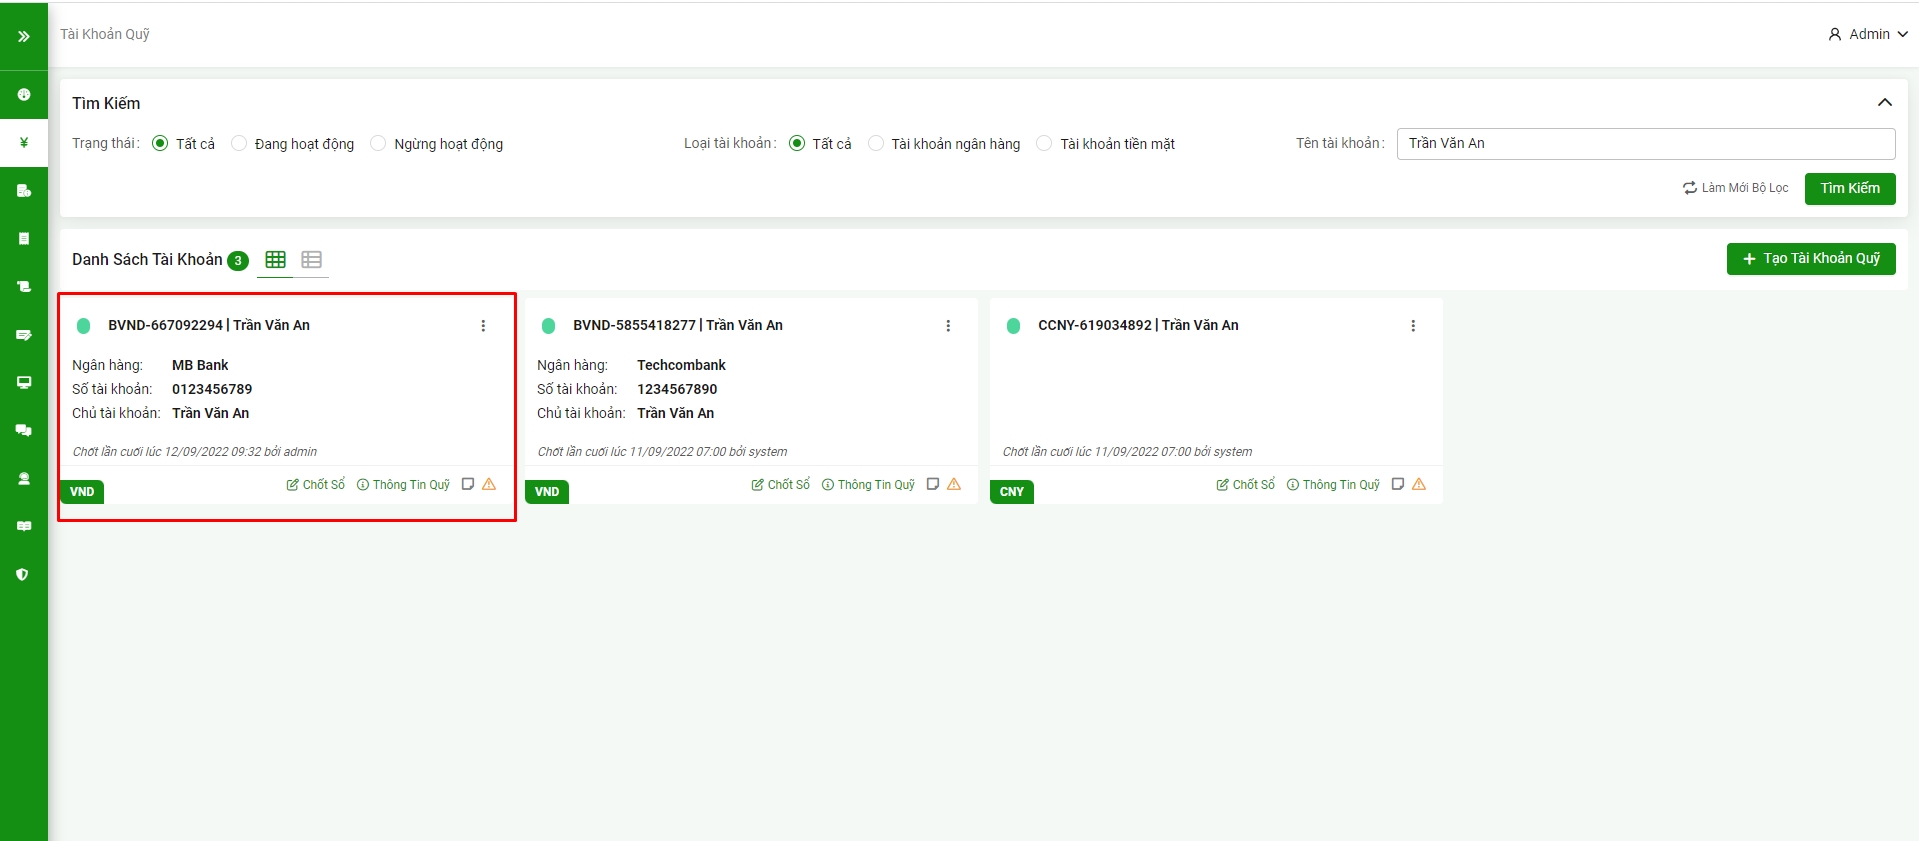The image size is (1919, 841).
Task: Open the chat bubbles sidebar icon
Action: [x=23, y=431]
